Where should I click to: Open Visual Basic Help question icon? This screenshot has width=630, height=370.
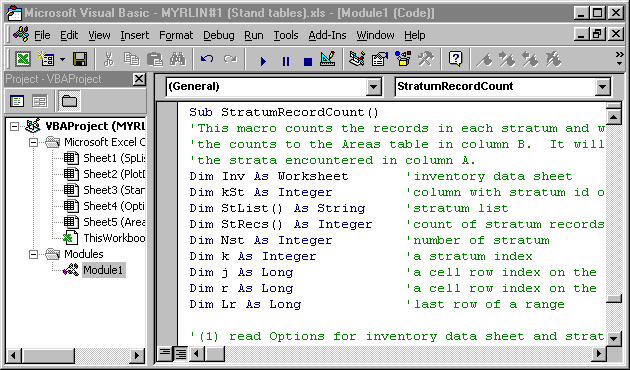[x=455, y=60]
